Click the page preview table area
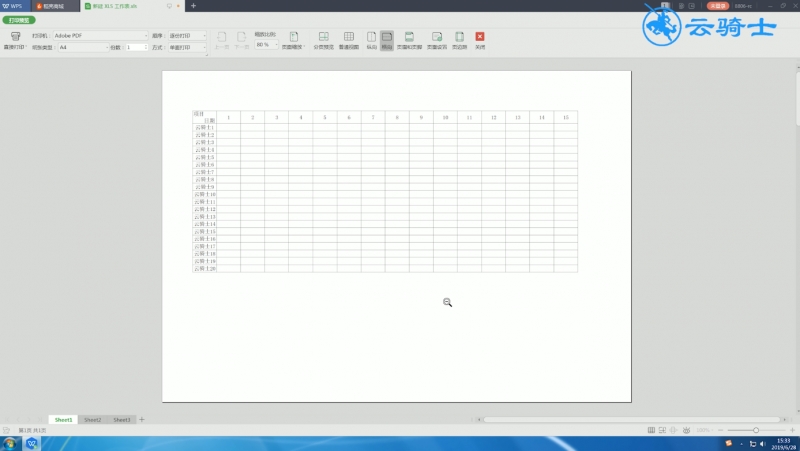Image resolution: width=800 pixels, height=451 pixels. [385, 191]
